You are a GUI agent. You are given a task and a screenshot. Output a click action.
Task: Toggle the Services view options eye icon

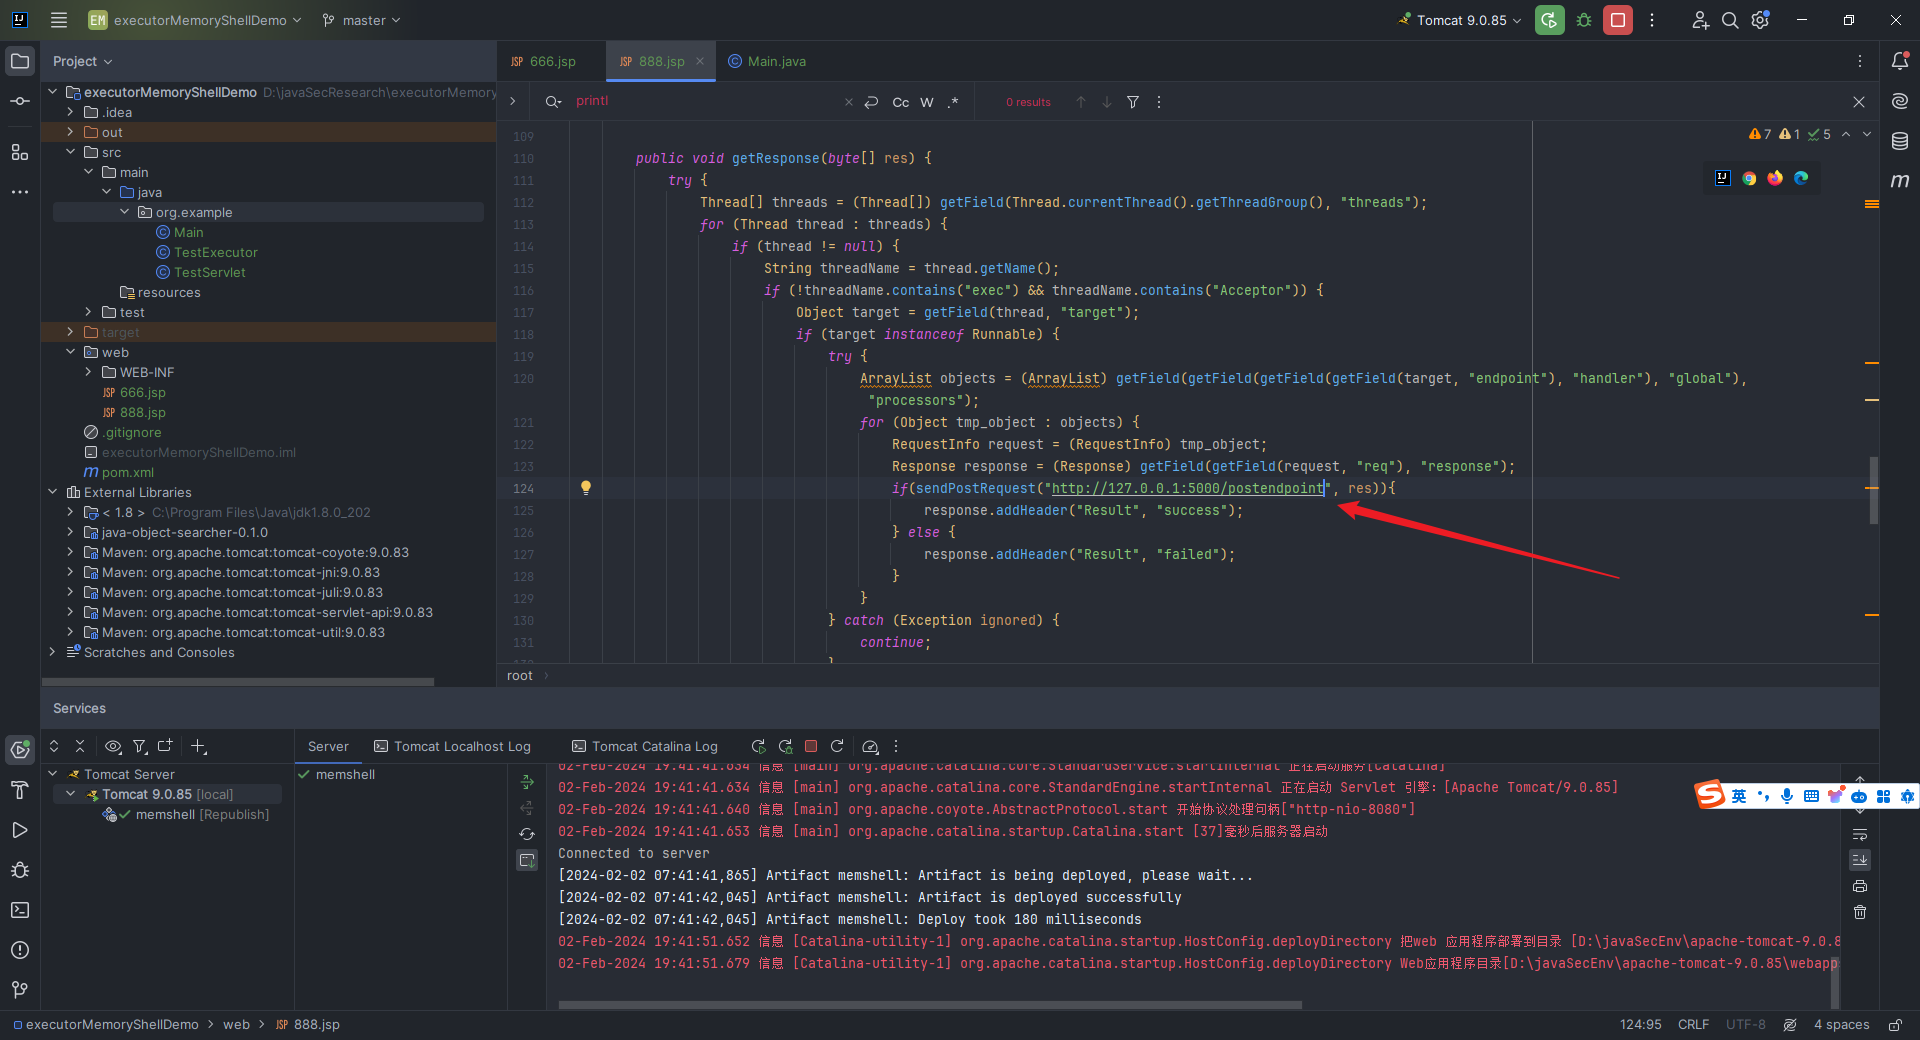(113, 746)
